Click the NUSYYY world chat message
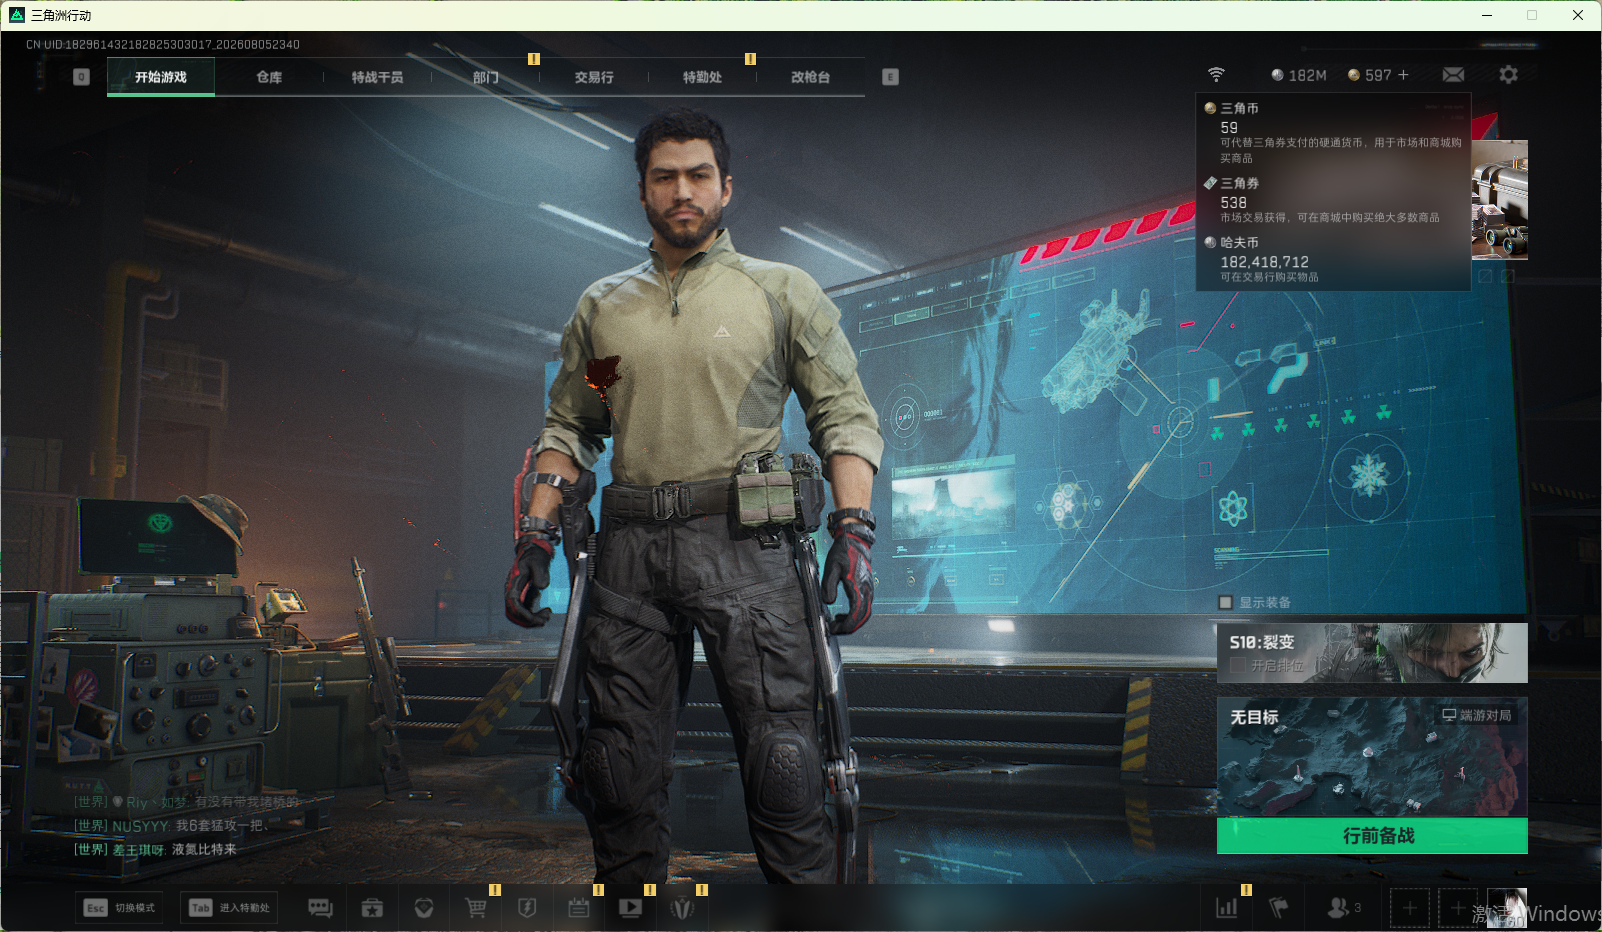 pyautogui.click(x=171, y=825)
